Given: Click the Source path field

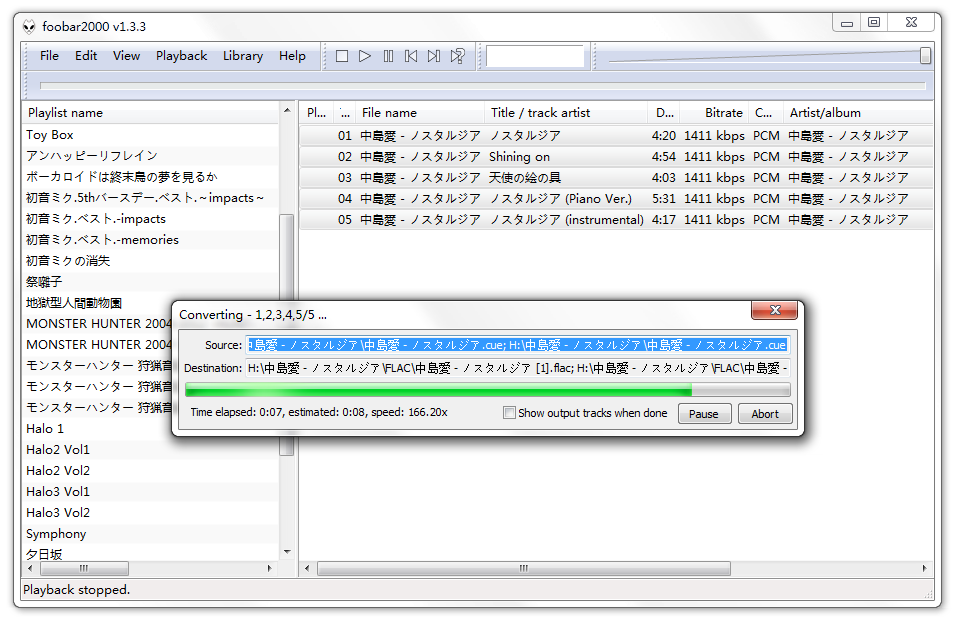Looking at the screenshot, I should point(517,345).
